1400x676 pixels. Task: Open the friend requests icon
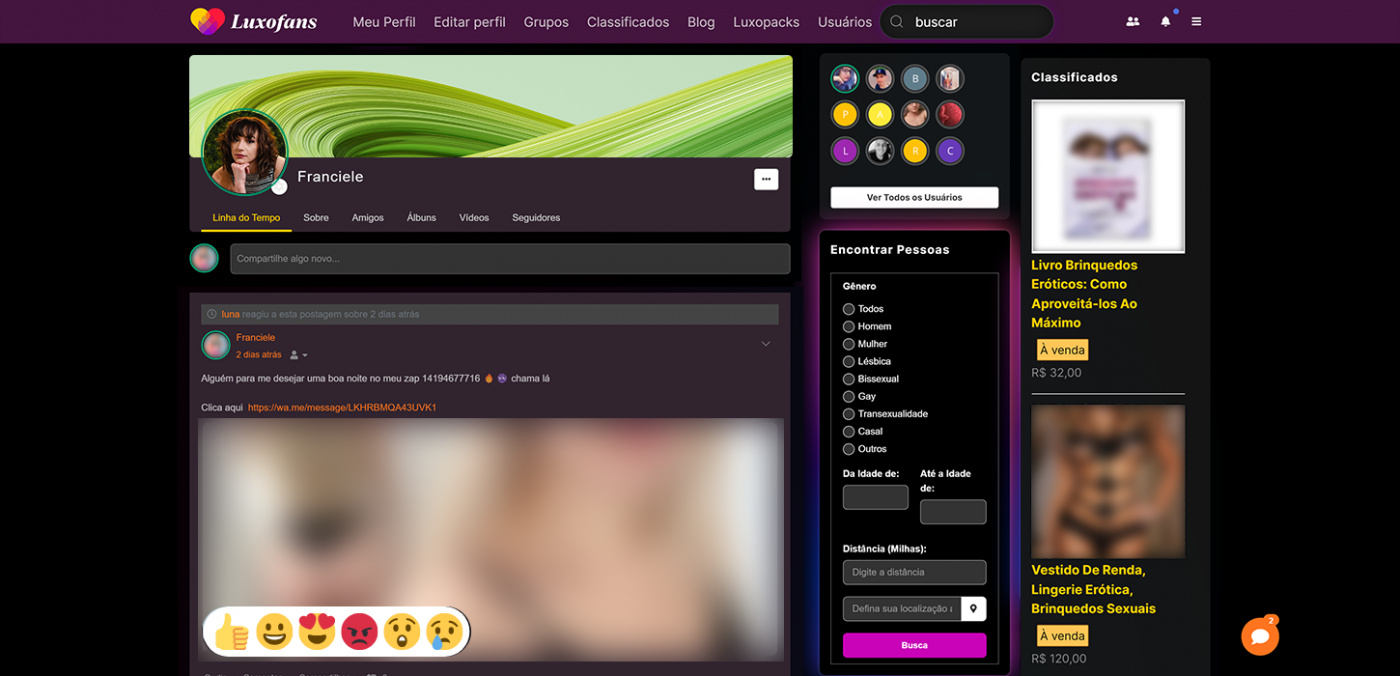1132,21
